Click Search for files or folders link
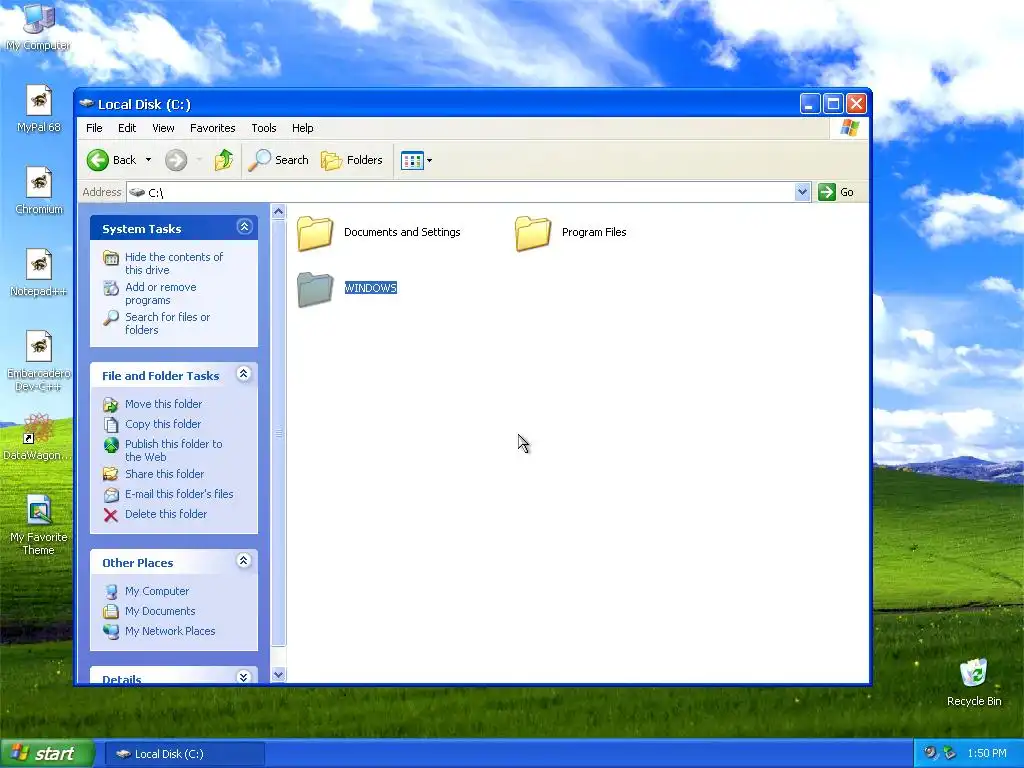The image size is (1024, 768). coord(167,323)
